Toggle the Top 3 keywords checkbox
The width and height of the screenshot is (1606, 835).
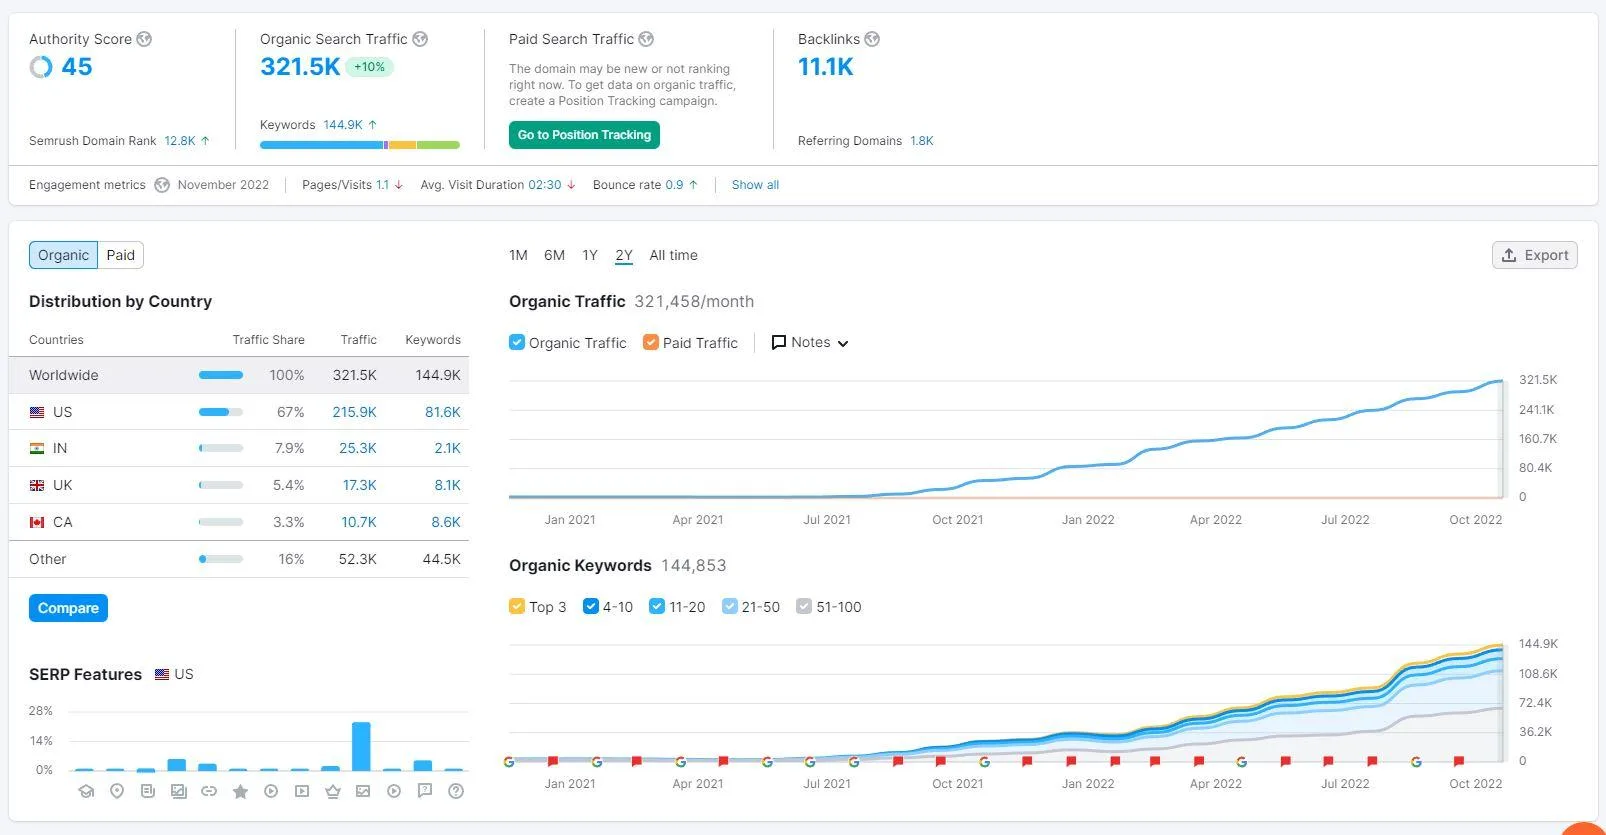(517, 606)
